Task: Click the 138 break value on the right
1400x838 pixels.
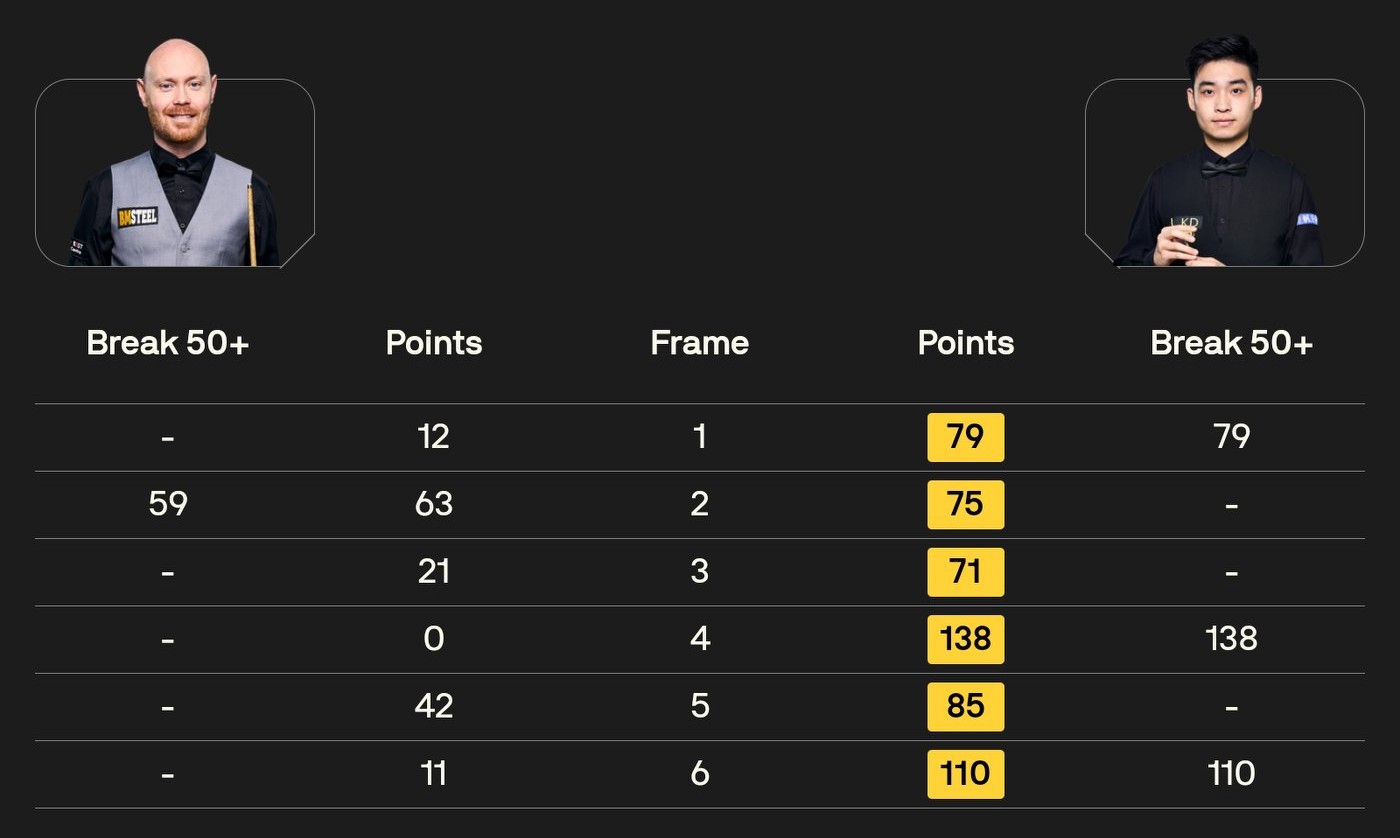Action: [x=1231, y=639]
